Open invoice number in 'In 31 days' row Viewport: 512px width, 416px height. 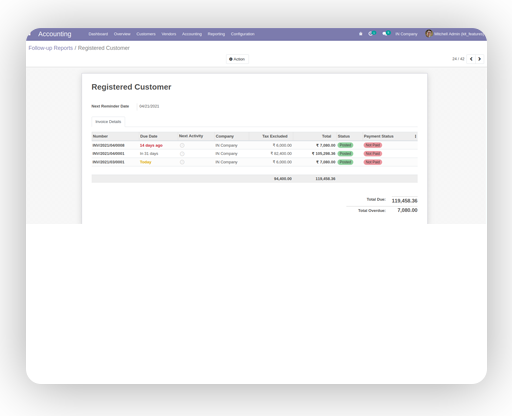[x=108, y=154]
